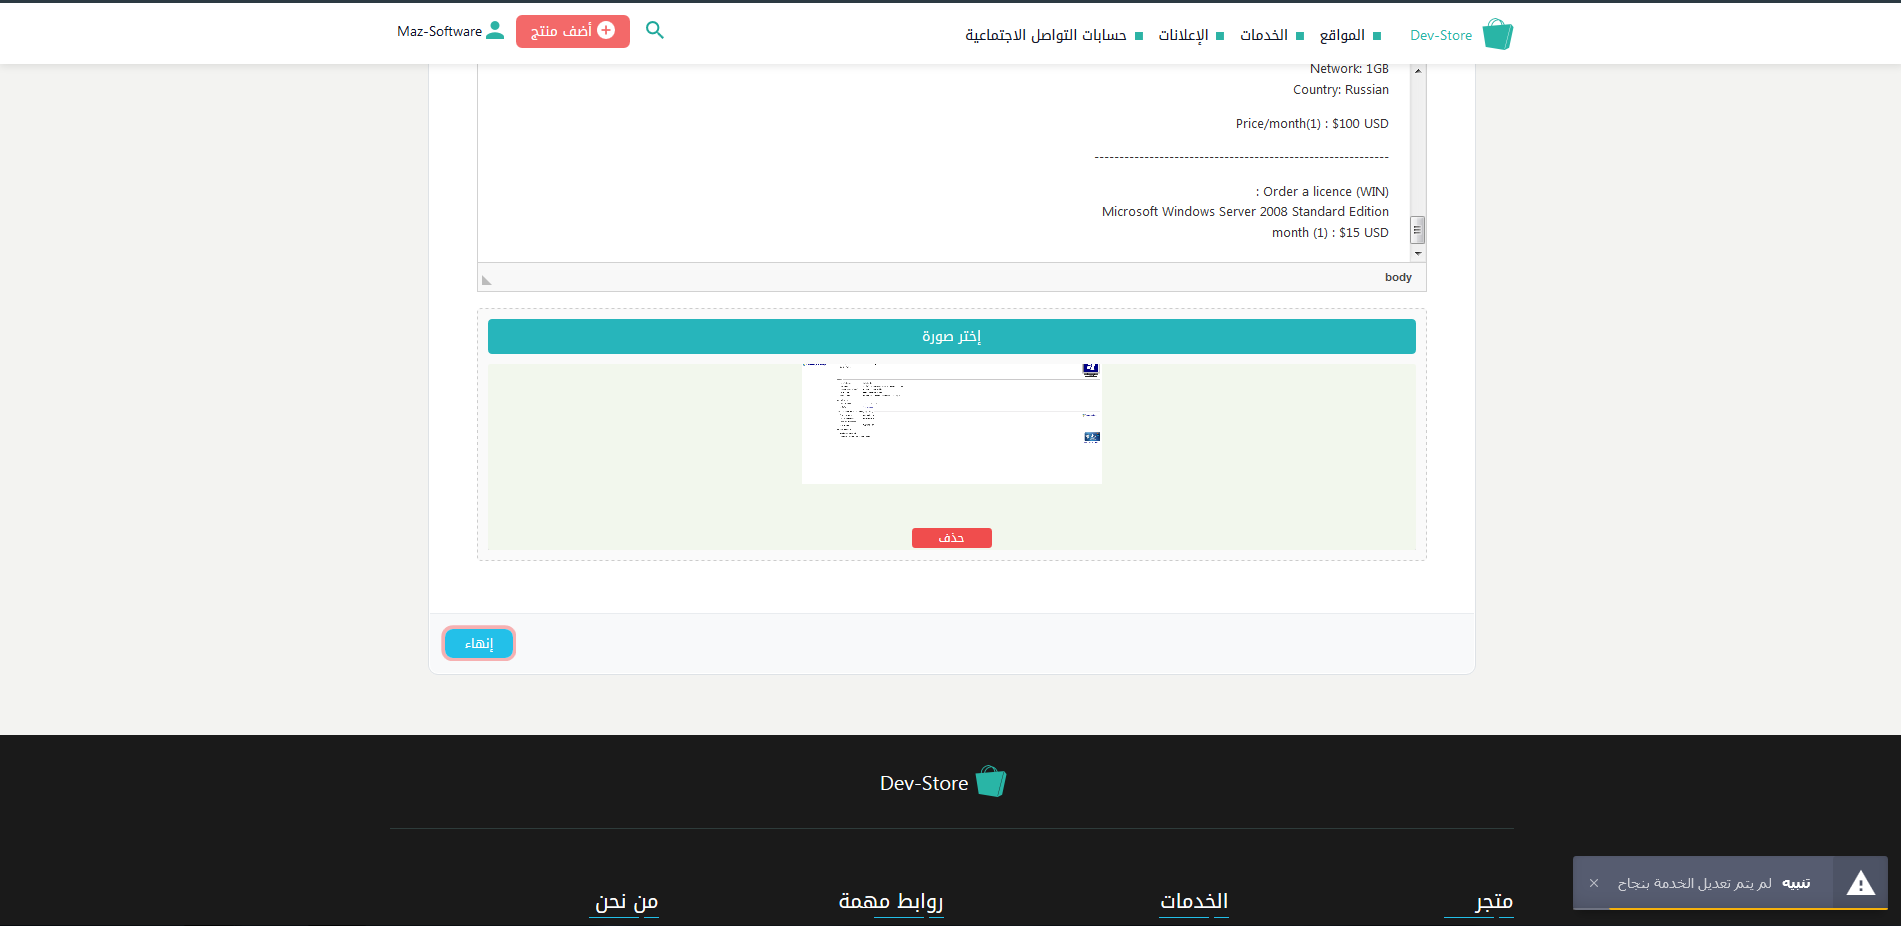Click the body element path label
The width and height of the screenshot is (1901, 926).
tap(1398, 277)
